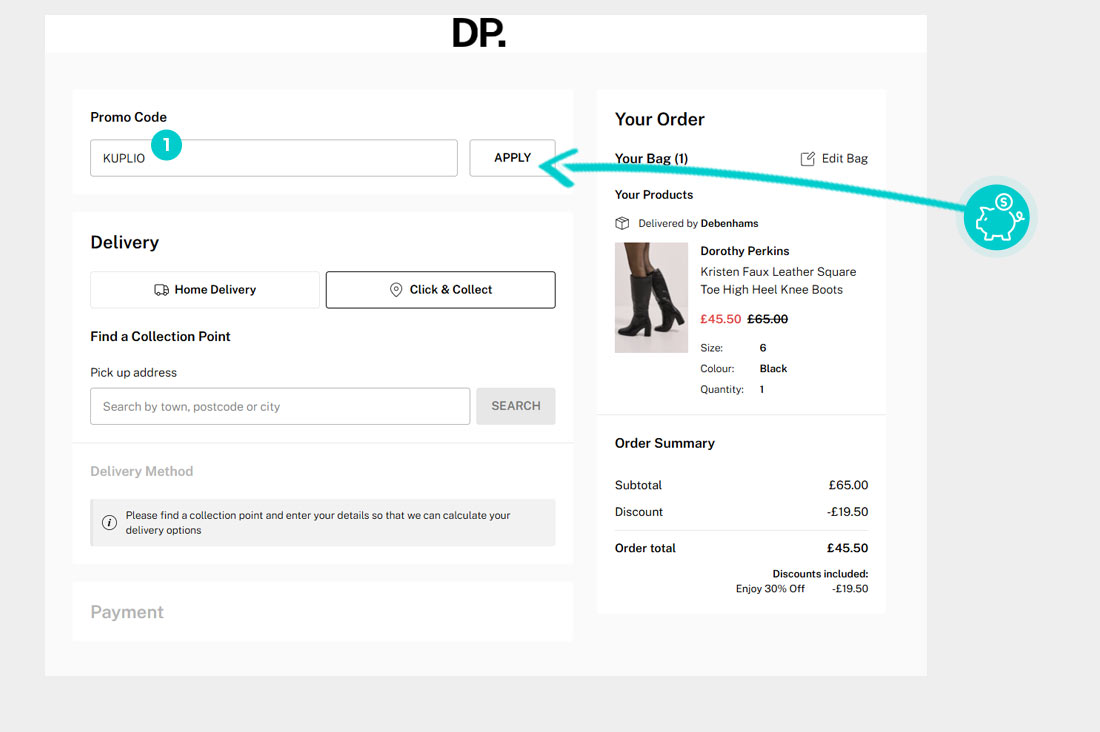This screenshot has width=1100, height=732.
Task: Click the DP logo at the top
Action: tap(478, 32)
